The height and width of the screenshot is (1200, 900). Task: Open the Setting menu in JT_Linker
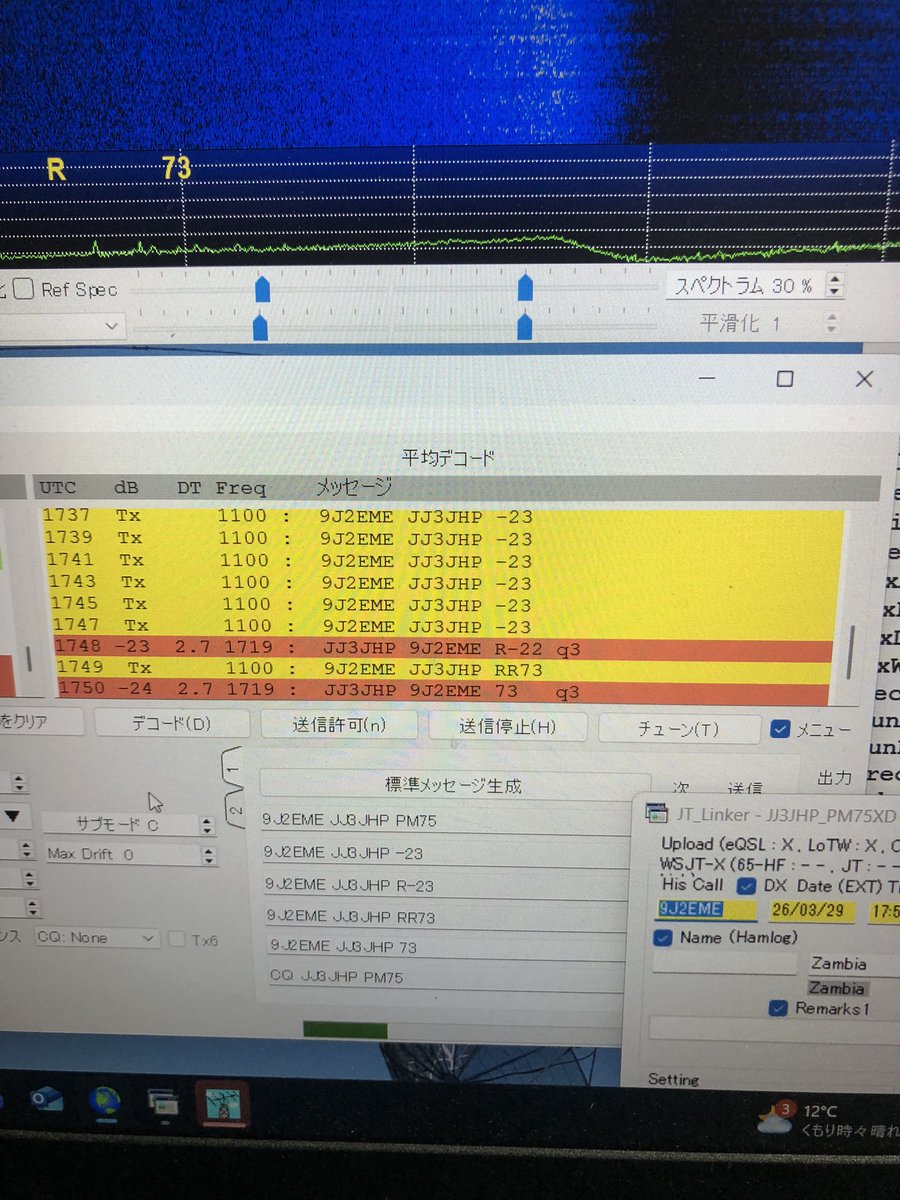click(x=674, y=1079)
